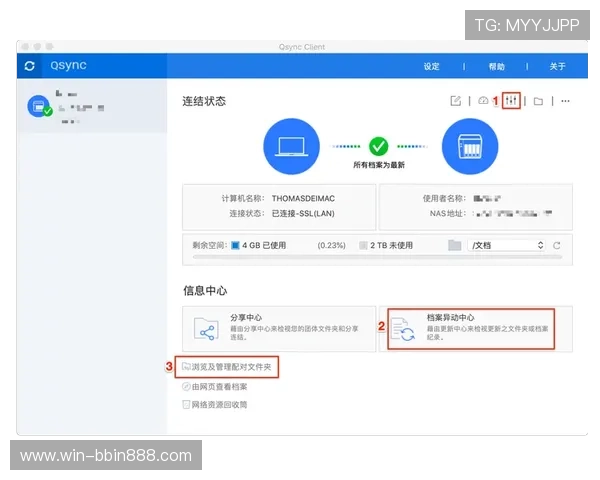Click the 信息中心 section heading

pyautogui.click(x=205, y=291)
